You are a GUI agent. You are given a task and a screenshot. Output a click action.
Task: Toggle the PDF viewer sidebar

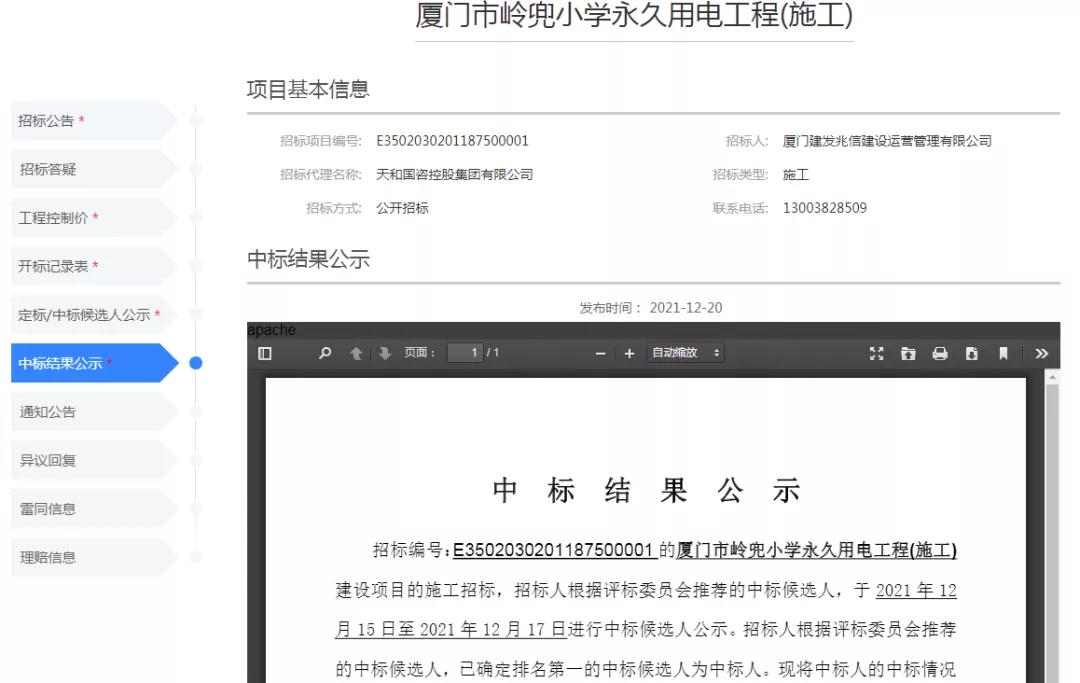[x=265, y=353]
